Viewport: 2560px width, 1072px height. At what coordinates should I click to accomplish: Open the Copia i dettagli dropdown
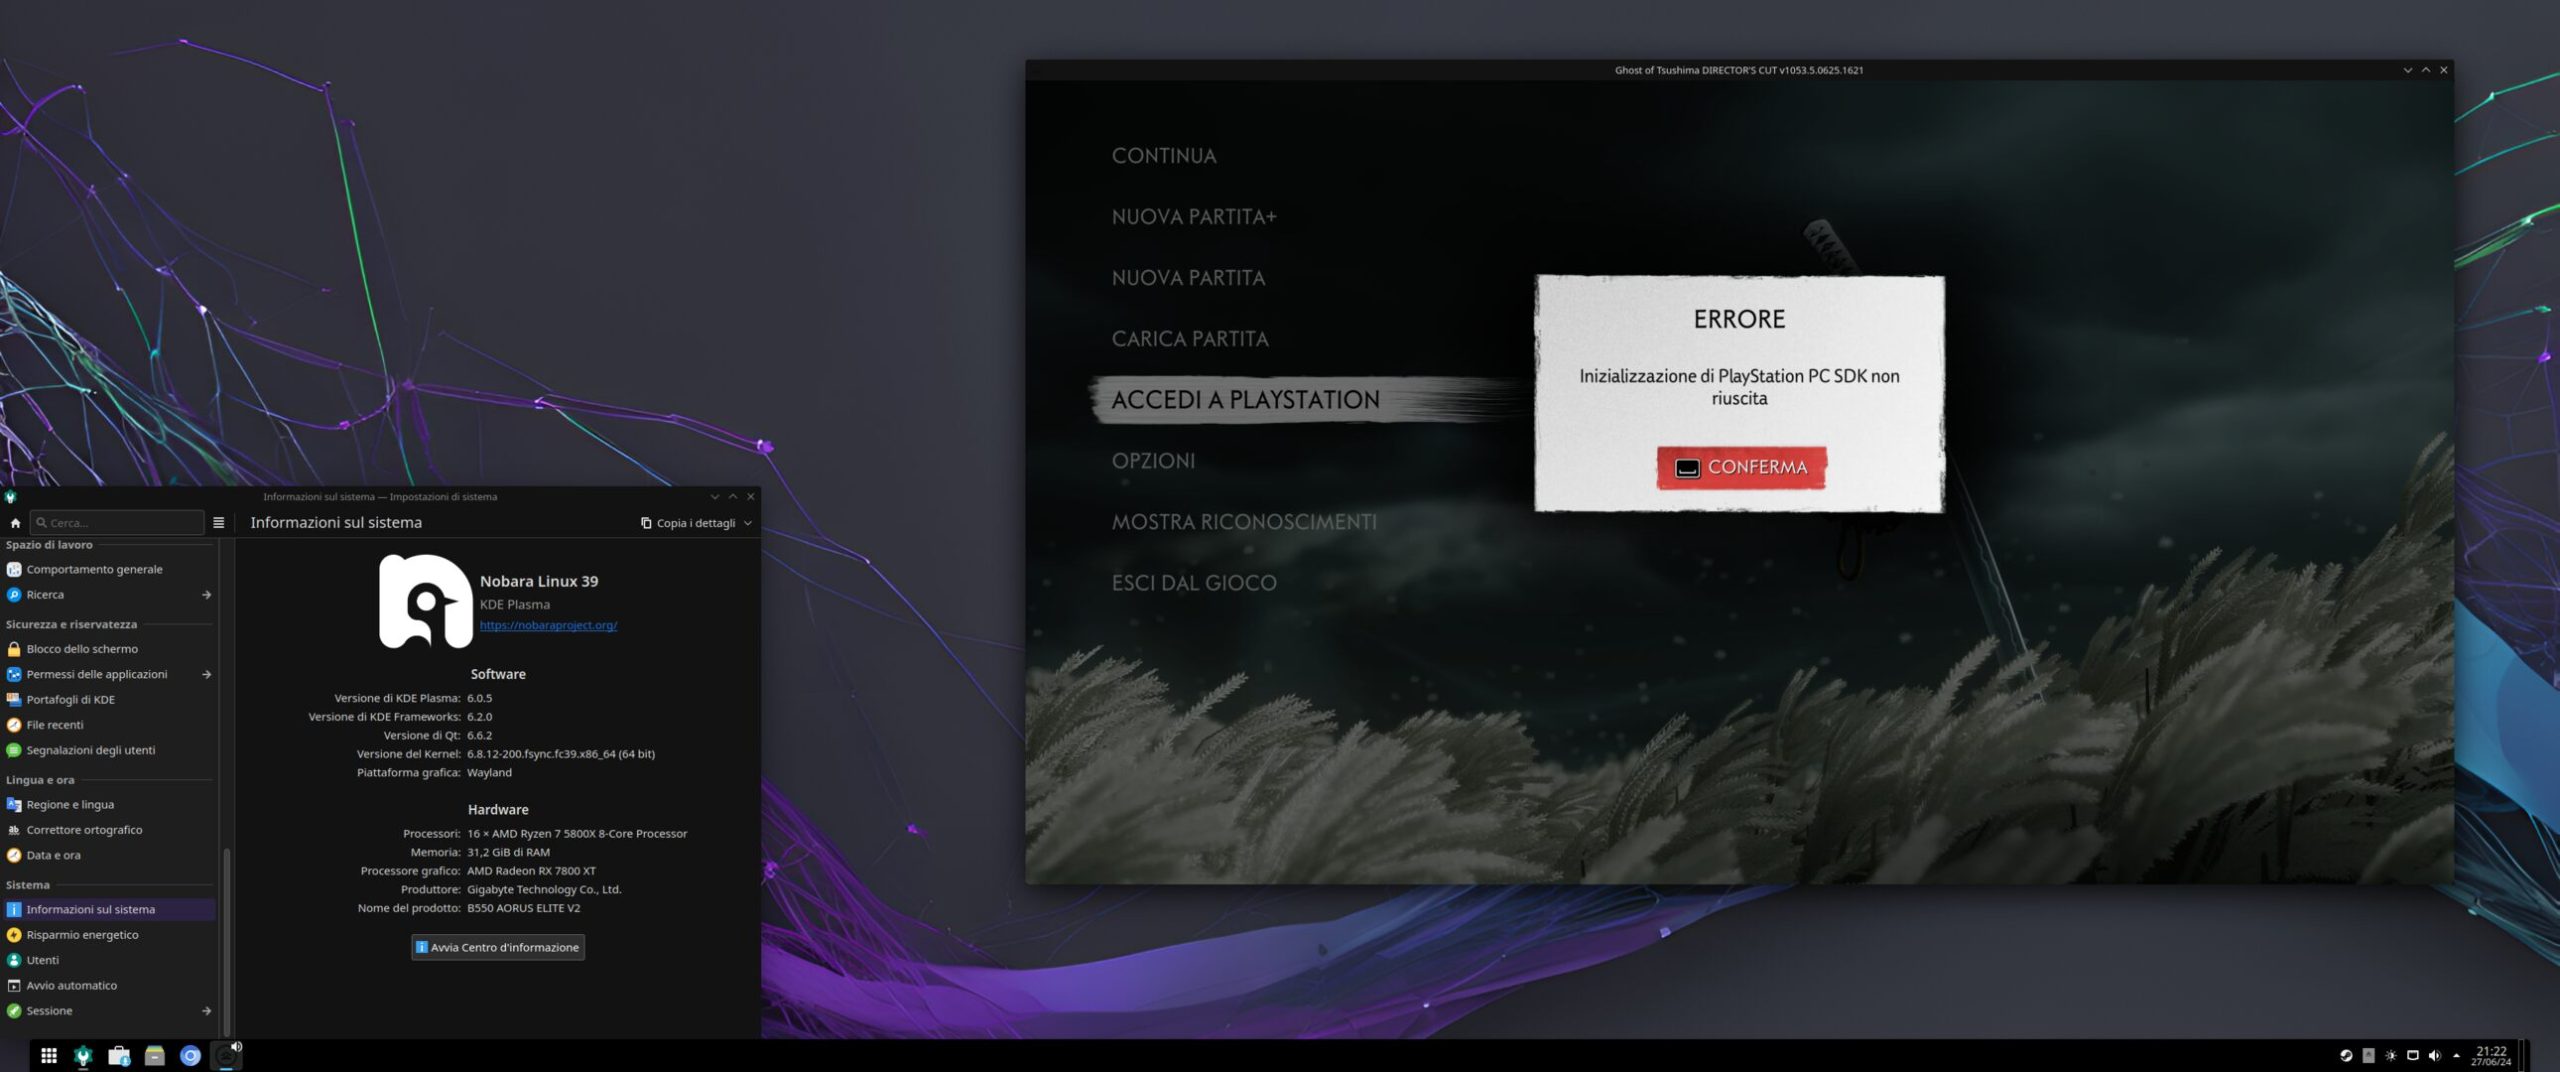coord(696,523)
